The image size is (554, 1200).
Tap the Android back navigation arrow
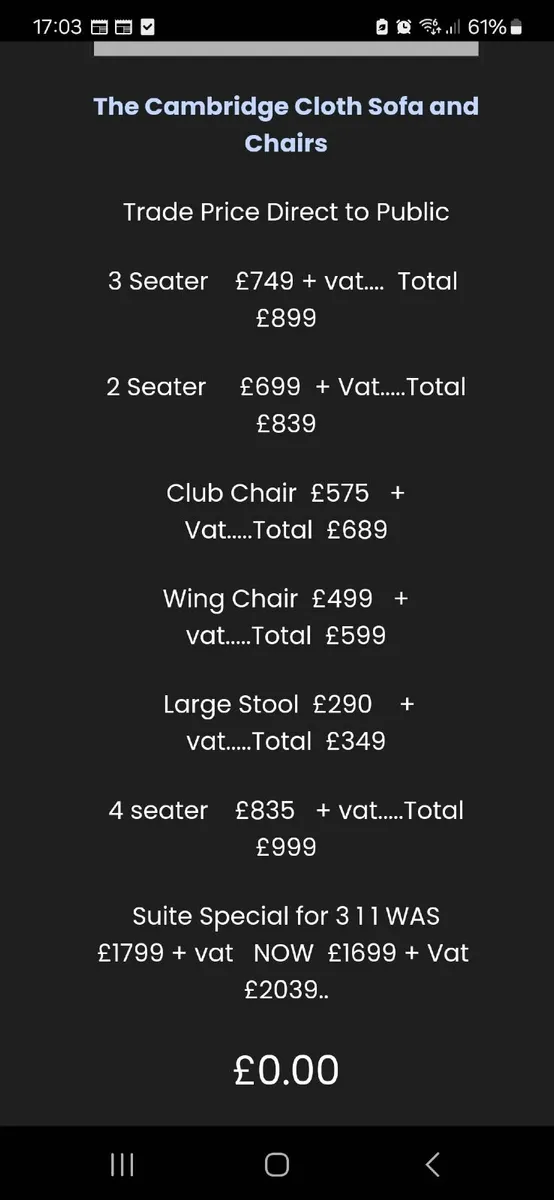click(x=432, y=1164)
